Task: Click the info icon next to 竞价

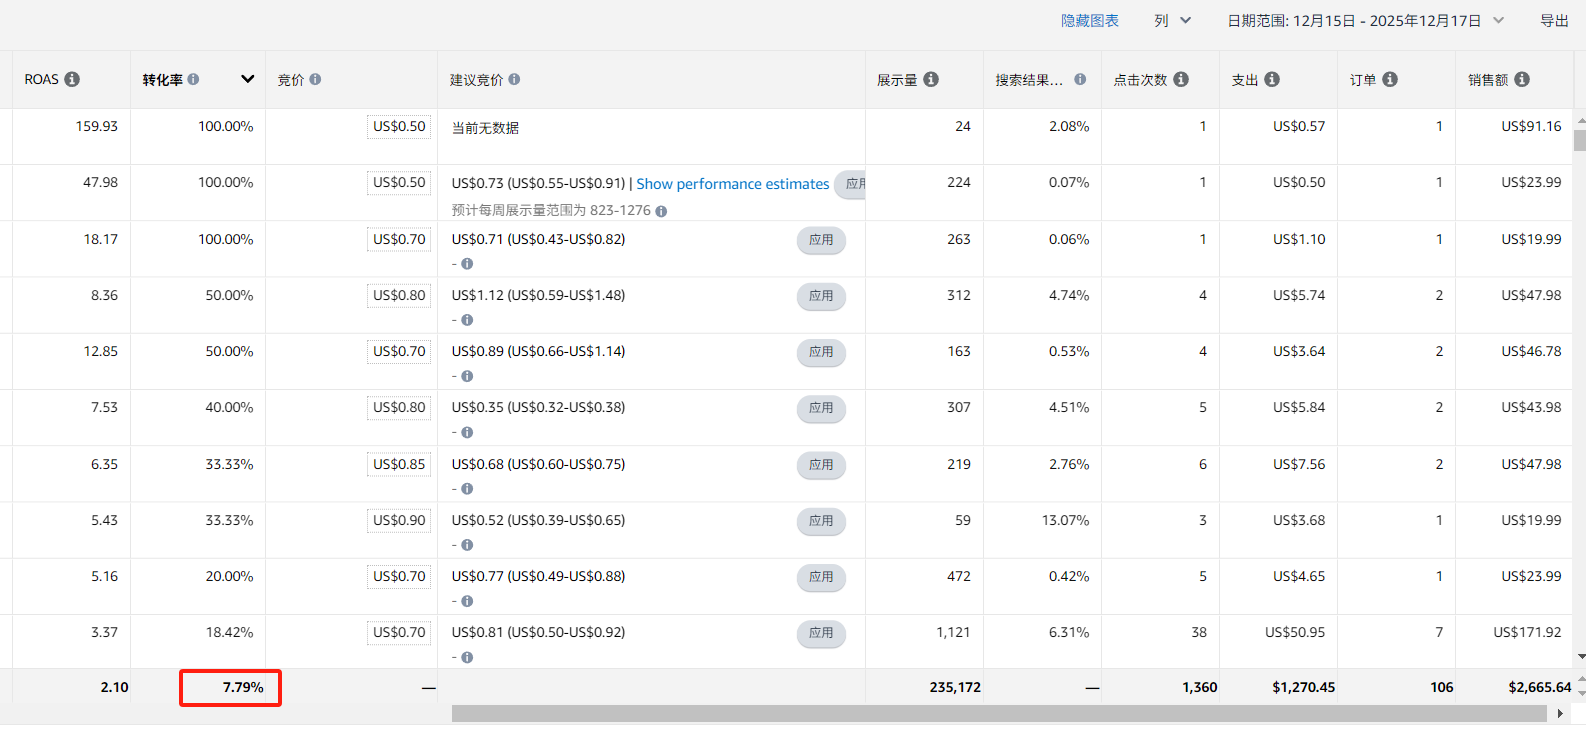Action: click(315, 80)
